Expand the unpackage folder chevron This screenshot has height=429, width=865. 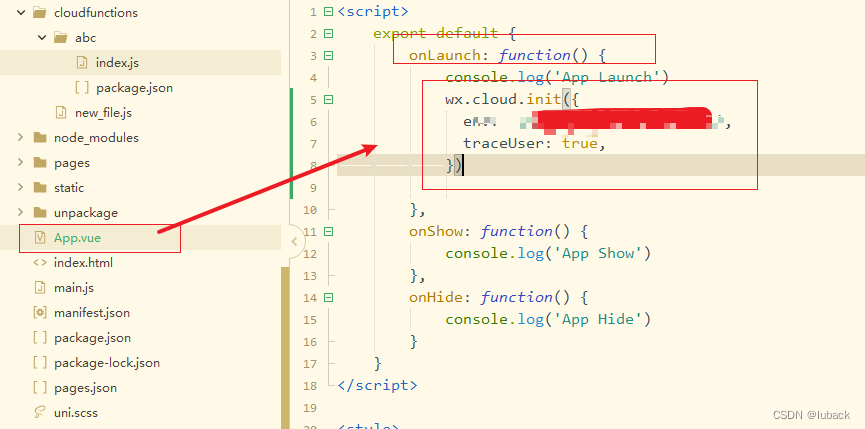pyautogui.click(x=21, y=212)
